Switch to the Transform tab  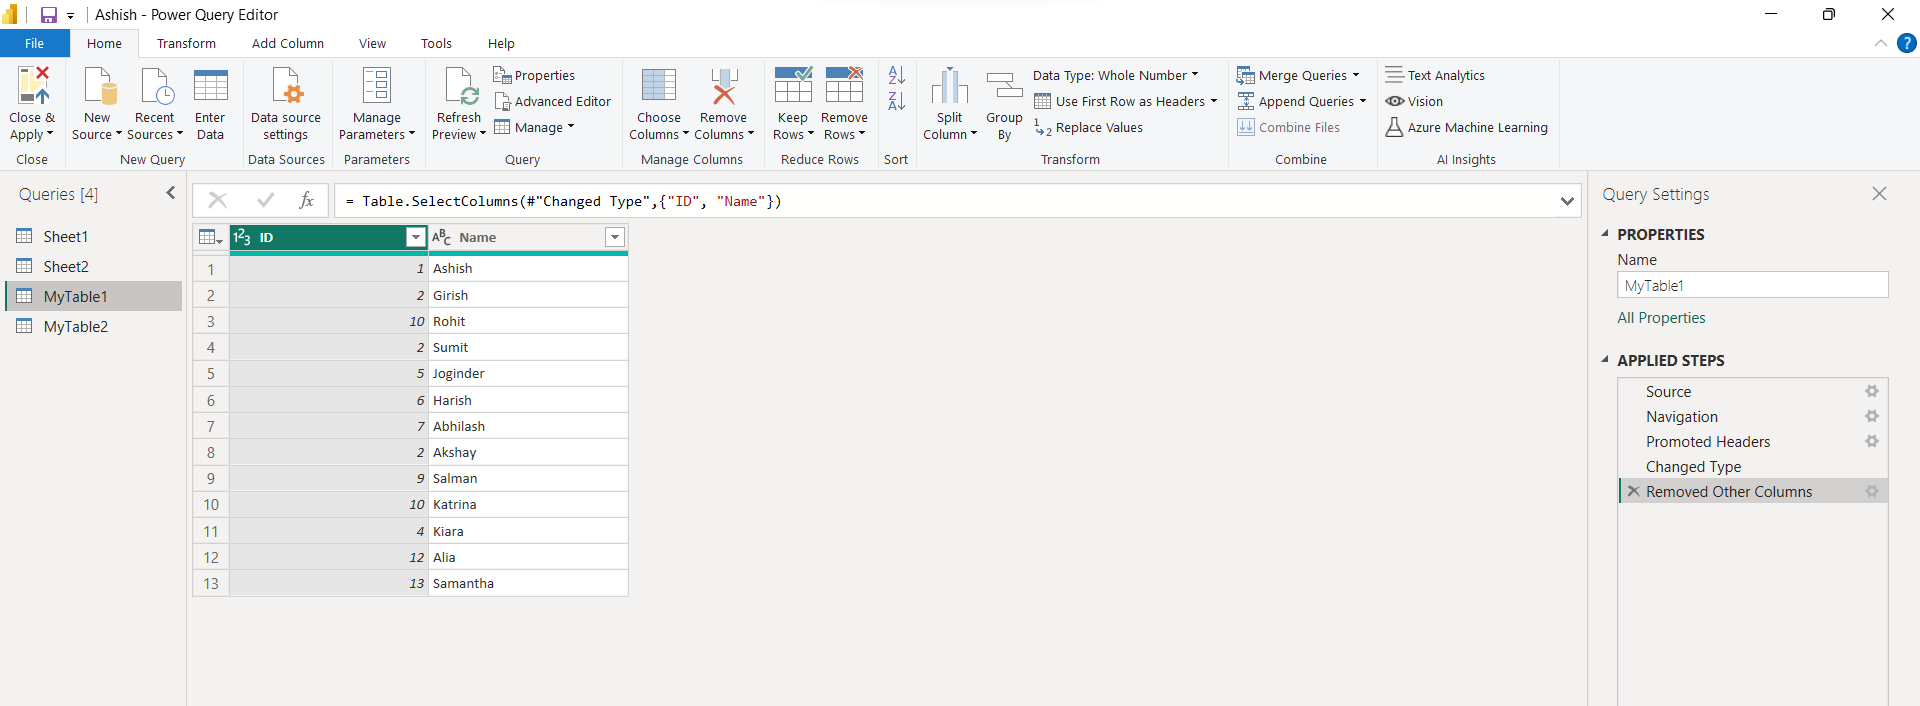click(x=186, y=43)
